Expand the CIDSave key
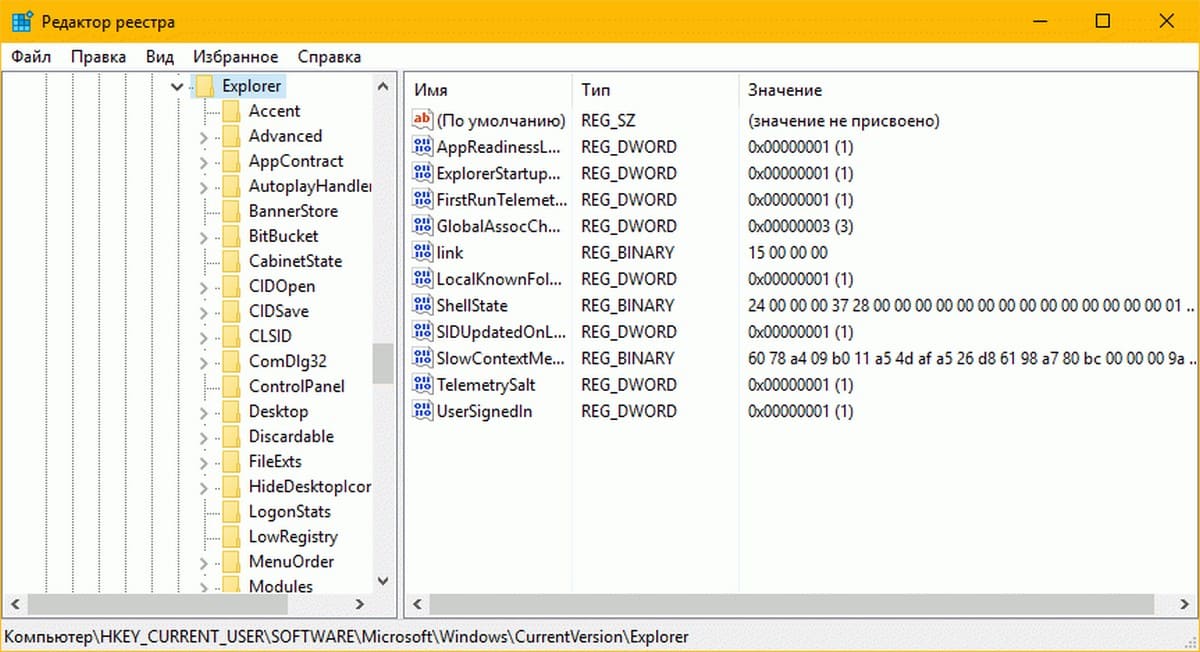The image size is (1200, 652). 203,312
